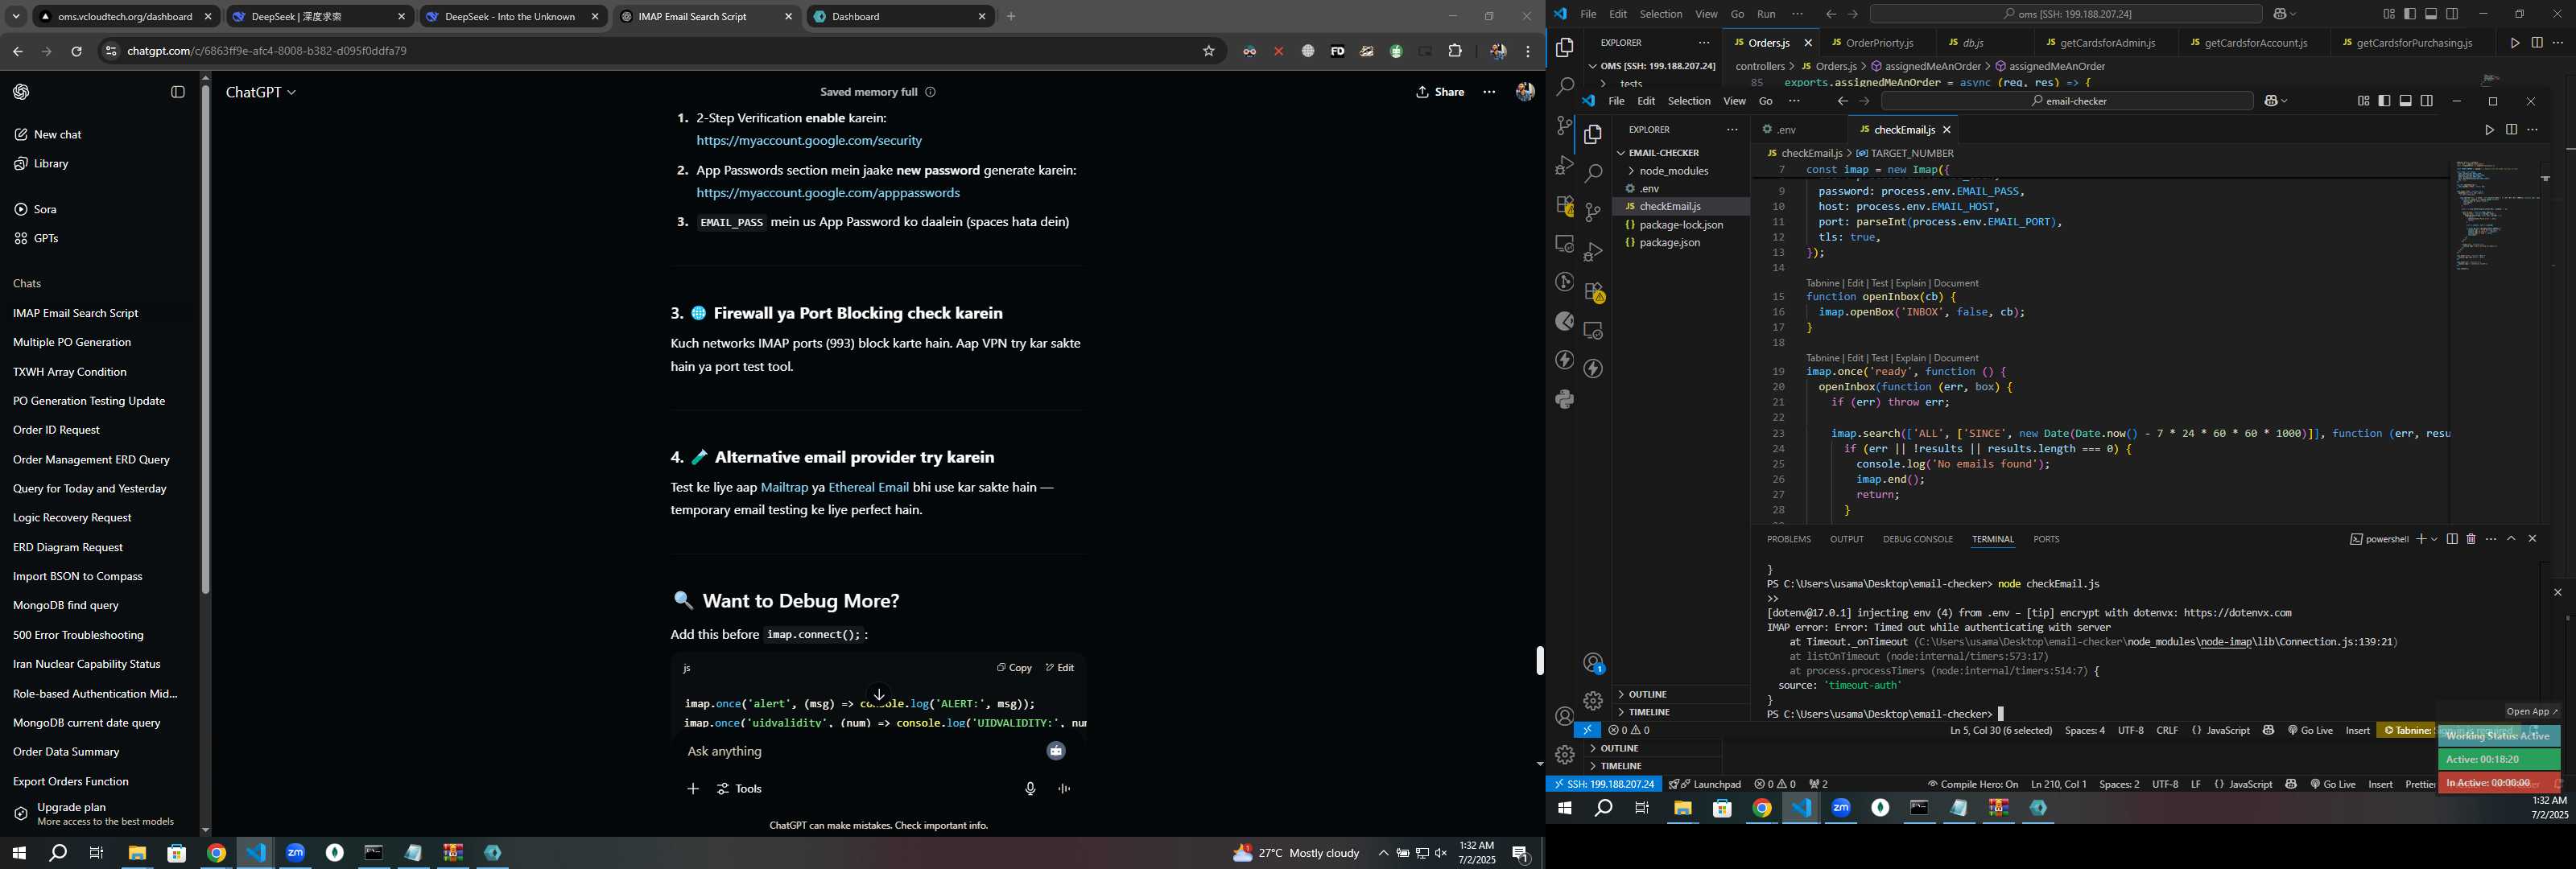Image resolution: width=2576 pixels, height=869 pixels.
Task: Open the Mailtrap link
Action: 784,488
